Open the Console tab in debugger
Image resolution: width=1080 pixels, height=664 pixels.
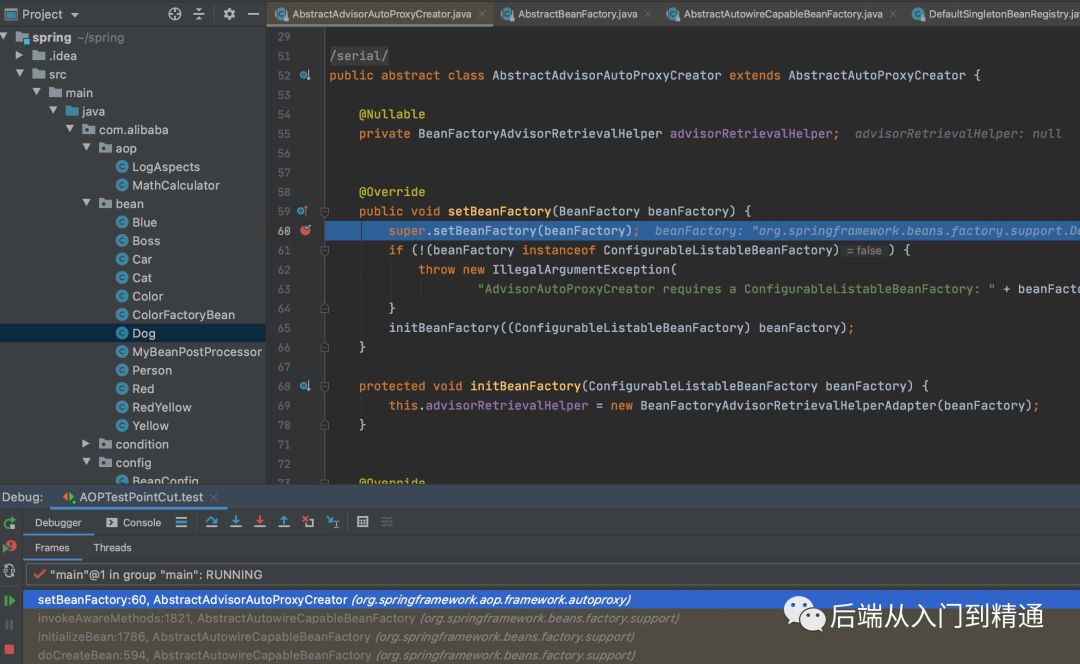click(x=134, y=523)
